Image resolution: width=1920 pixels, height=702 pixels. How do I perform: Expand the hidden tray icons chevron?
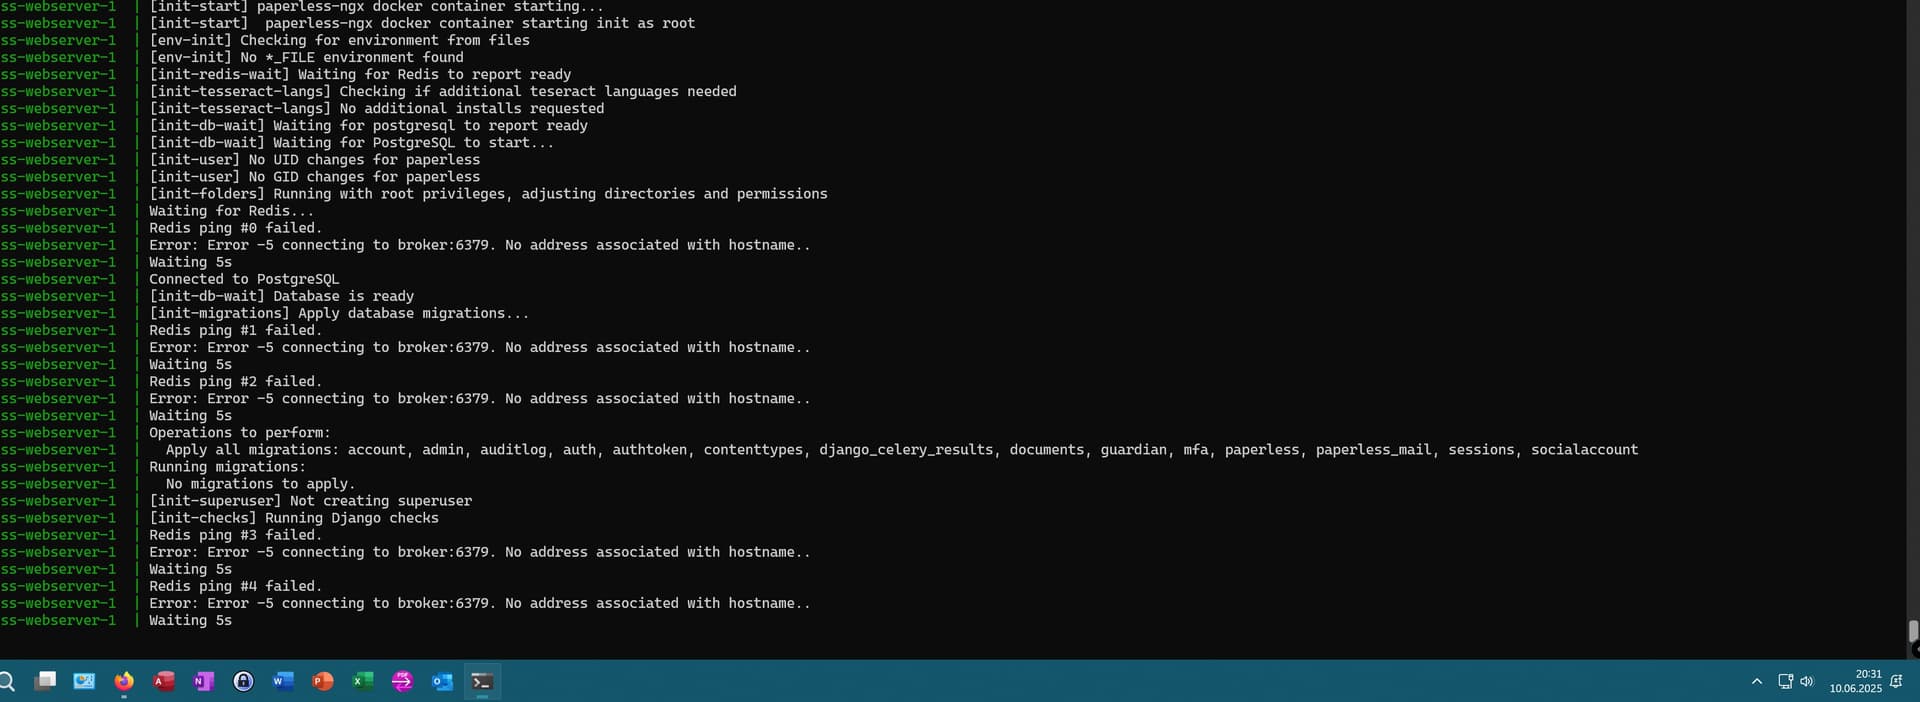(1757, 682)
